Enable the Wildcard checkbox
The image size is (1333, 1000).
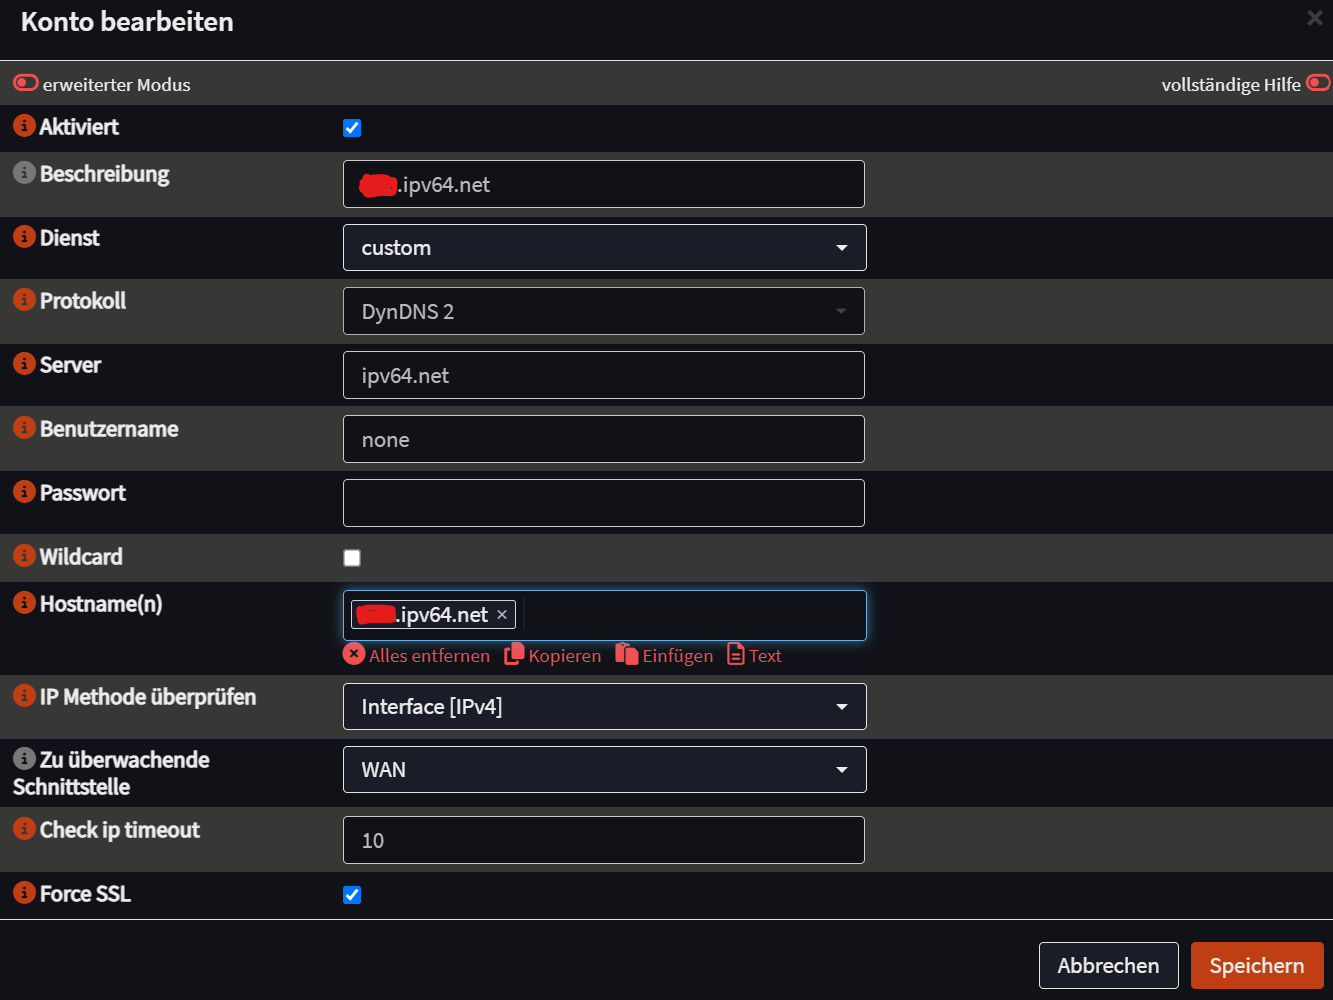tap(352, 558)
